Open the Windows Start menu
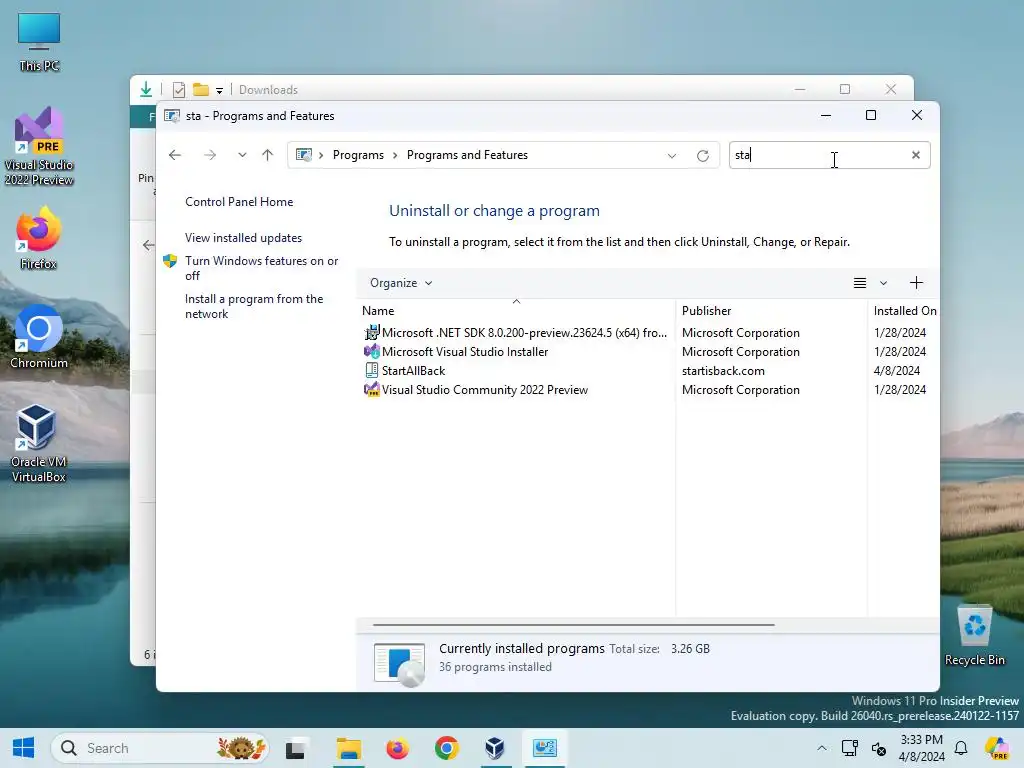1024x768 pixels. pos(24,748)
